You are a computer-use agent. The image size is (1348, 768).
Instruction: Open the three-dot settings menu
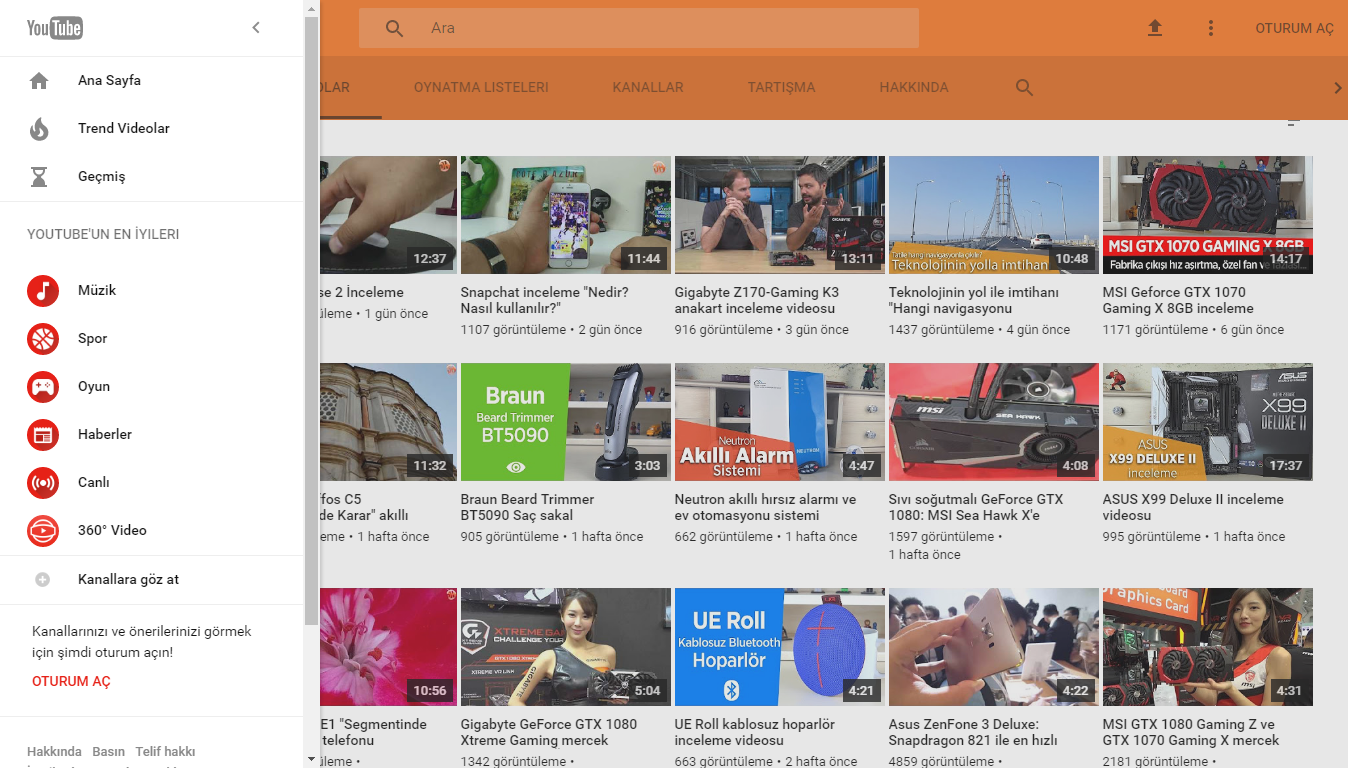tap(1211, 28)
